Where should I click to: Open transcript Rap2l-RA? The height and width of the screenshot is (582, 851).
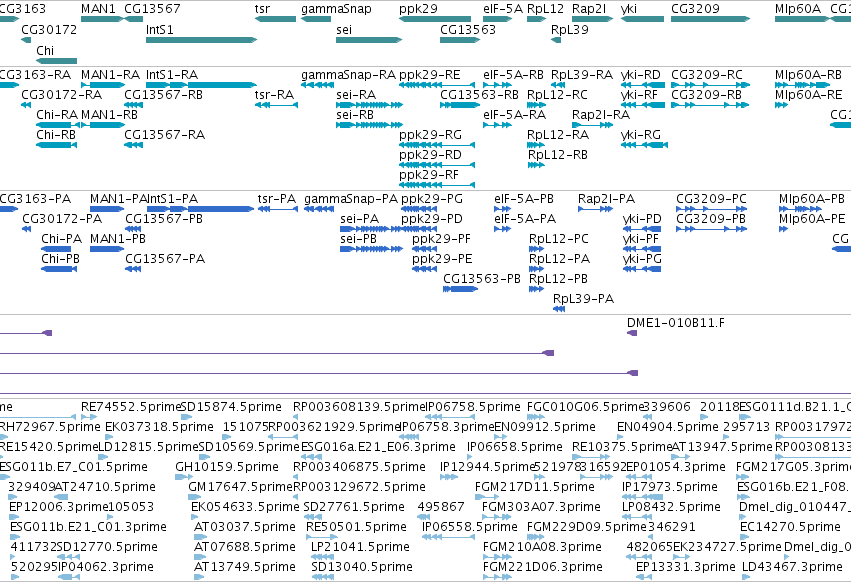[601, 115]
